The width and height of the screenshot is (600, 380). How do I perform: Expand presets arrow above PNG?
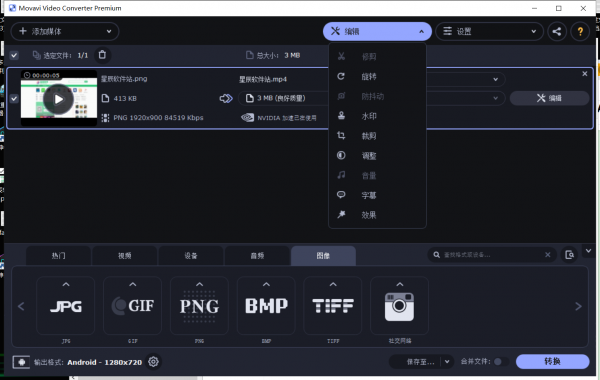pos(199,284)
